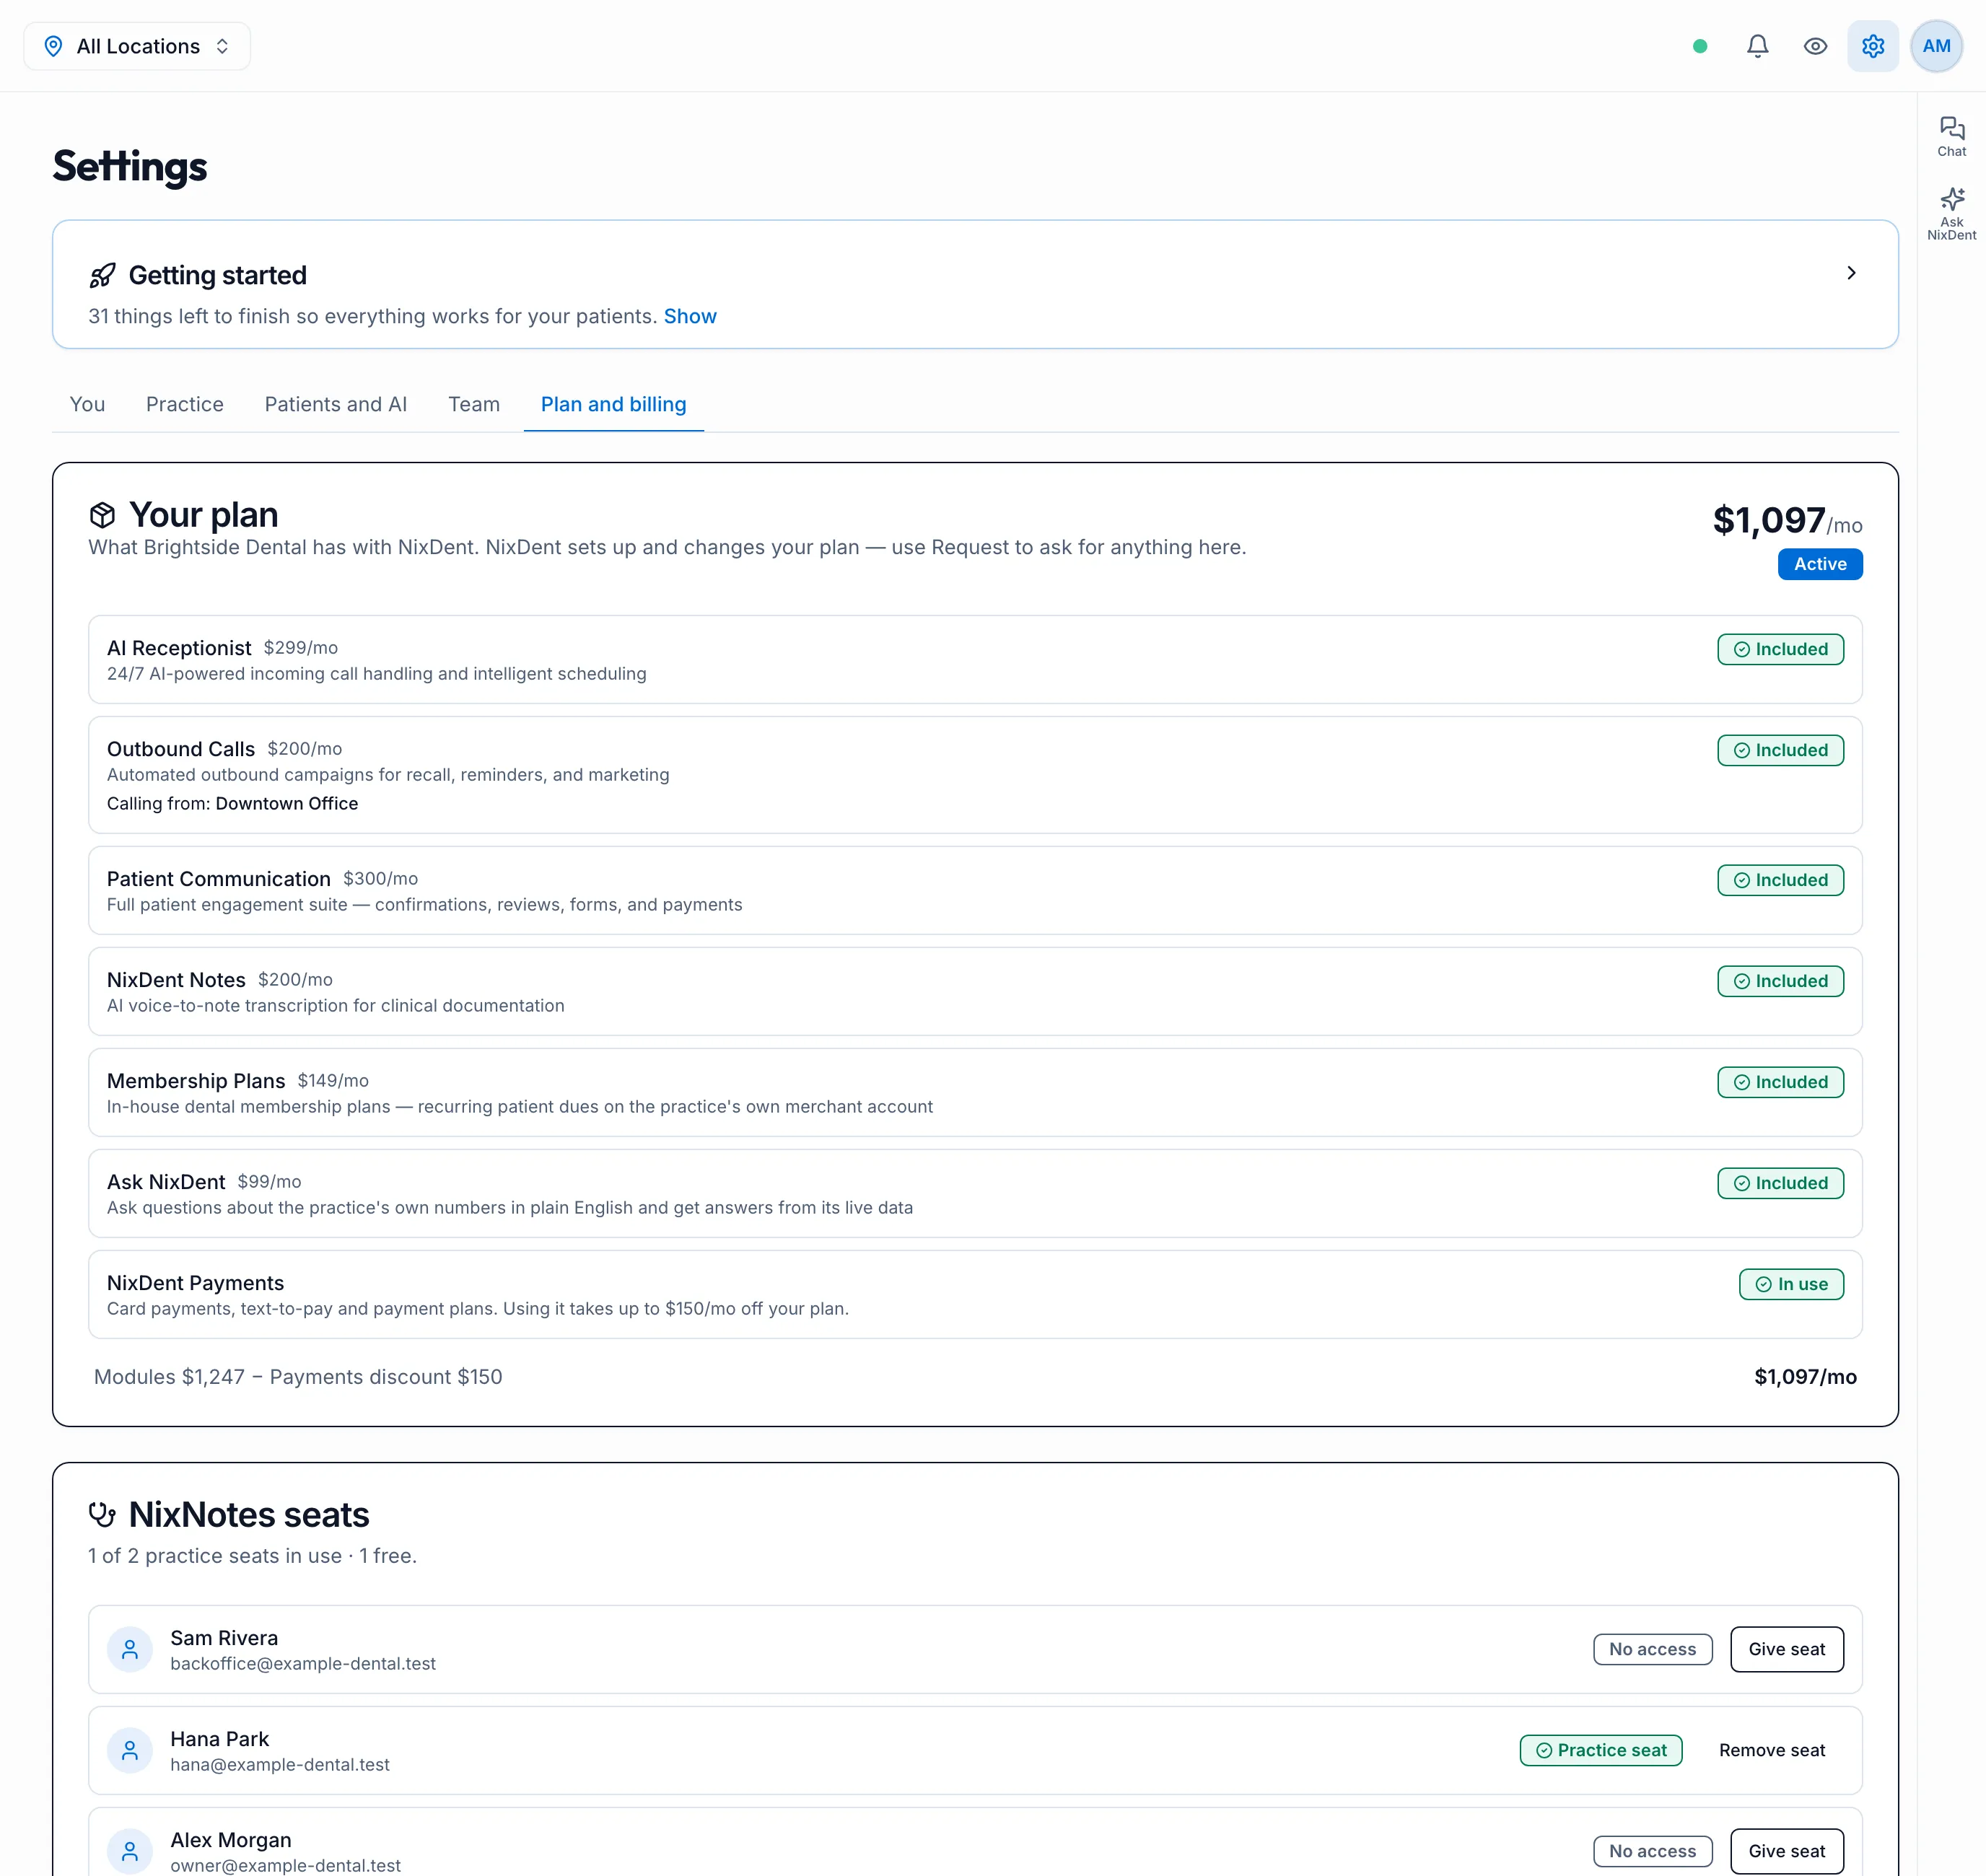Switch to the Team tab

click(x=474, y=404)
